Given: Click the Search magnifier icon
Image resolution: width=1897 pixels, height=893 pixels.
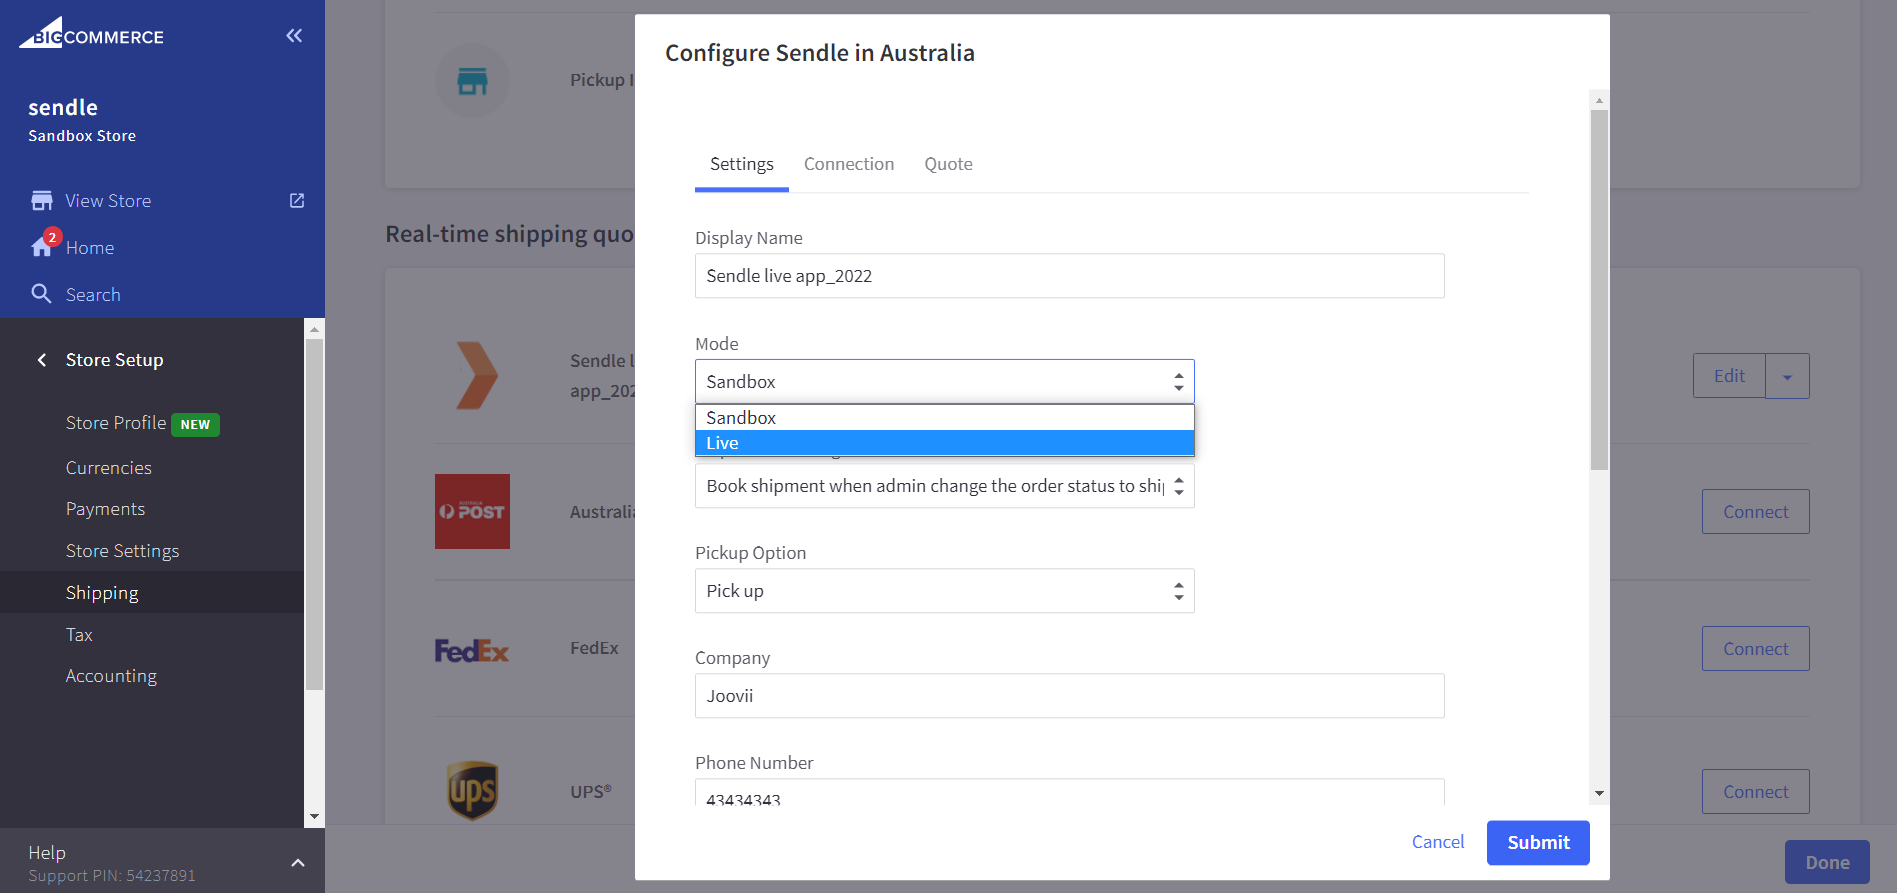Looking at the screenshot, I should tap(41, 294).
